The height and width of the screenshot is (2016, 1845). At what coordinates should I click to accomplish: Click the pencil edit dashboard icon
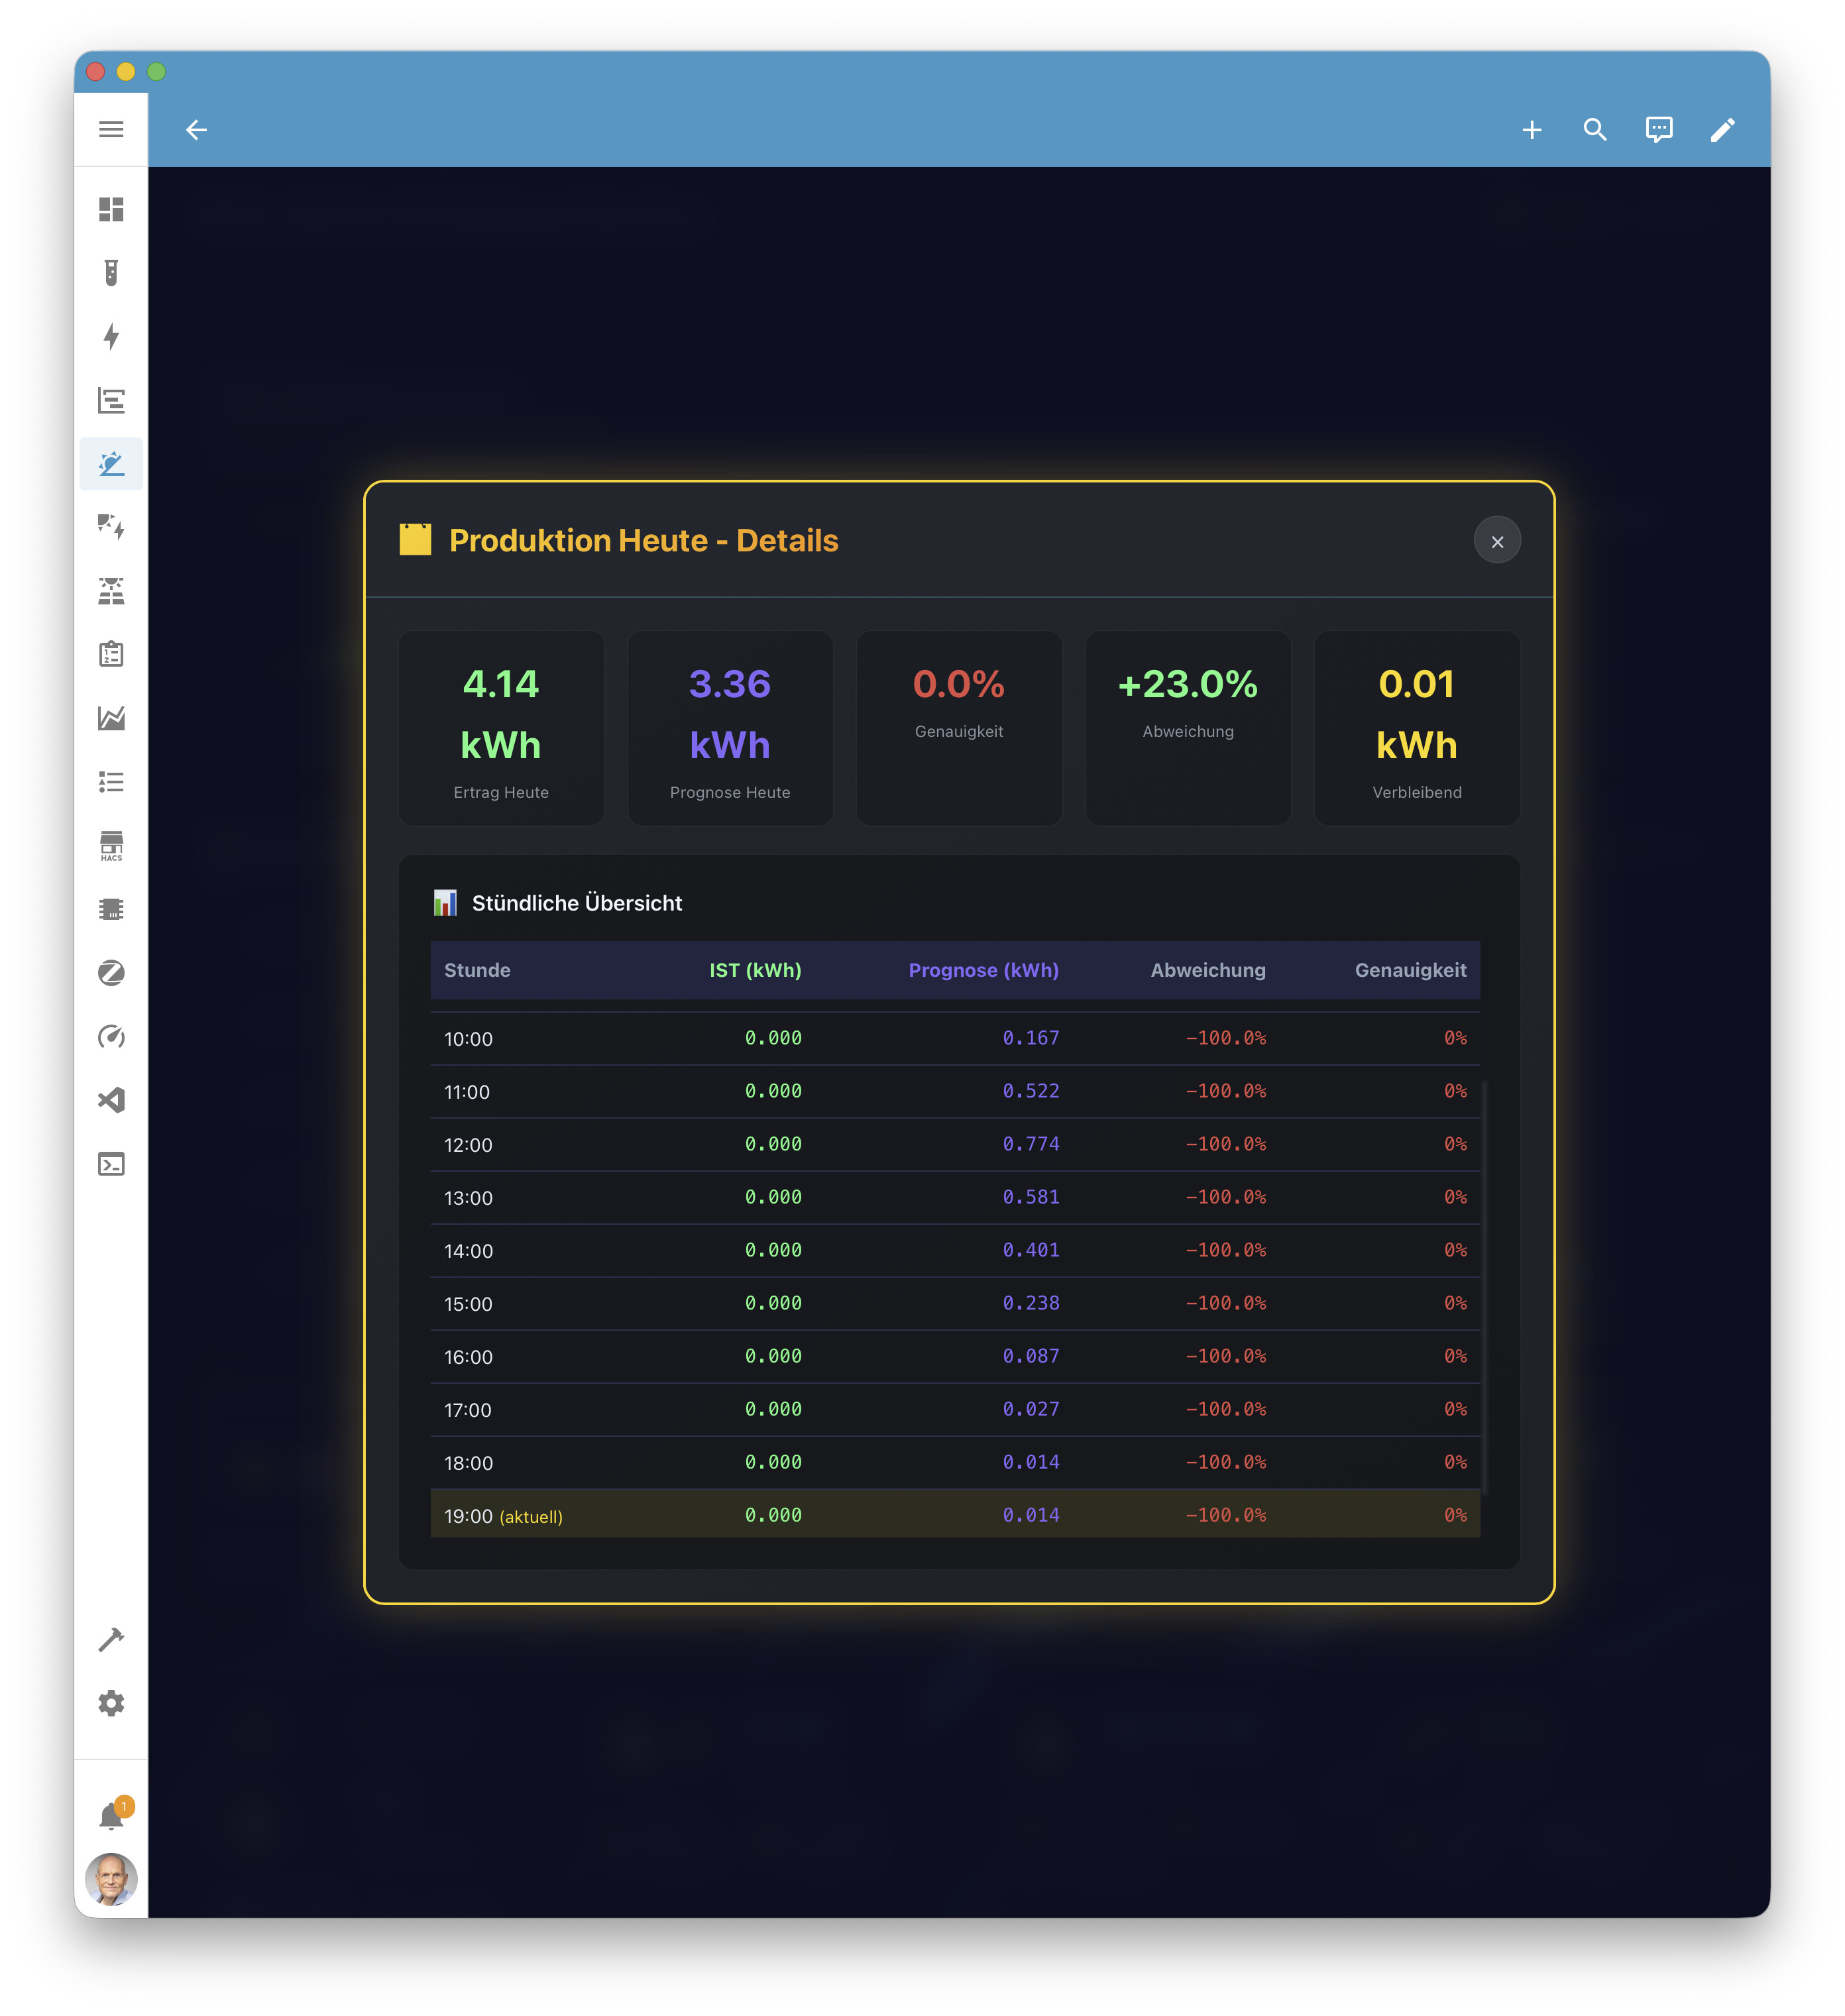pos(1721,130)
